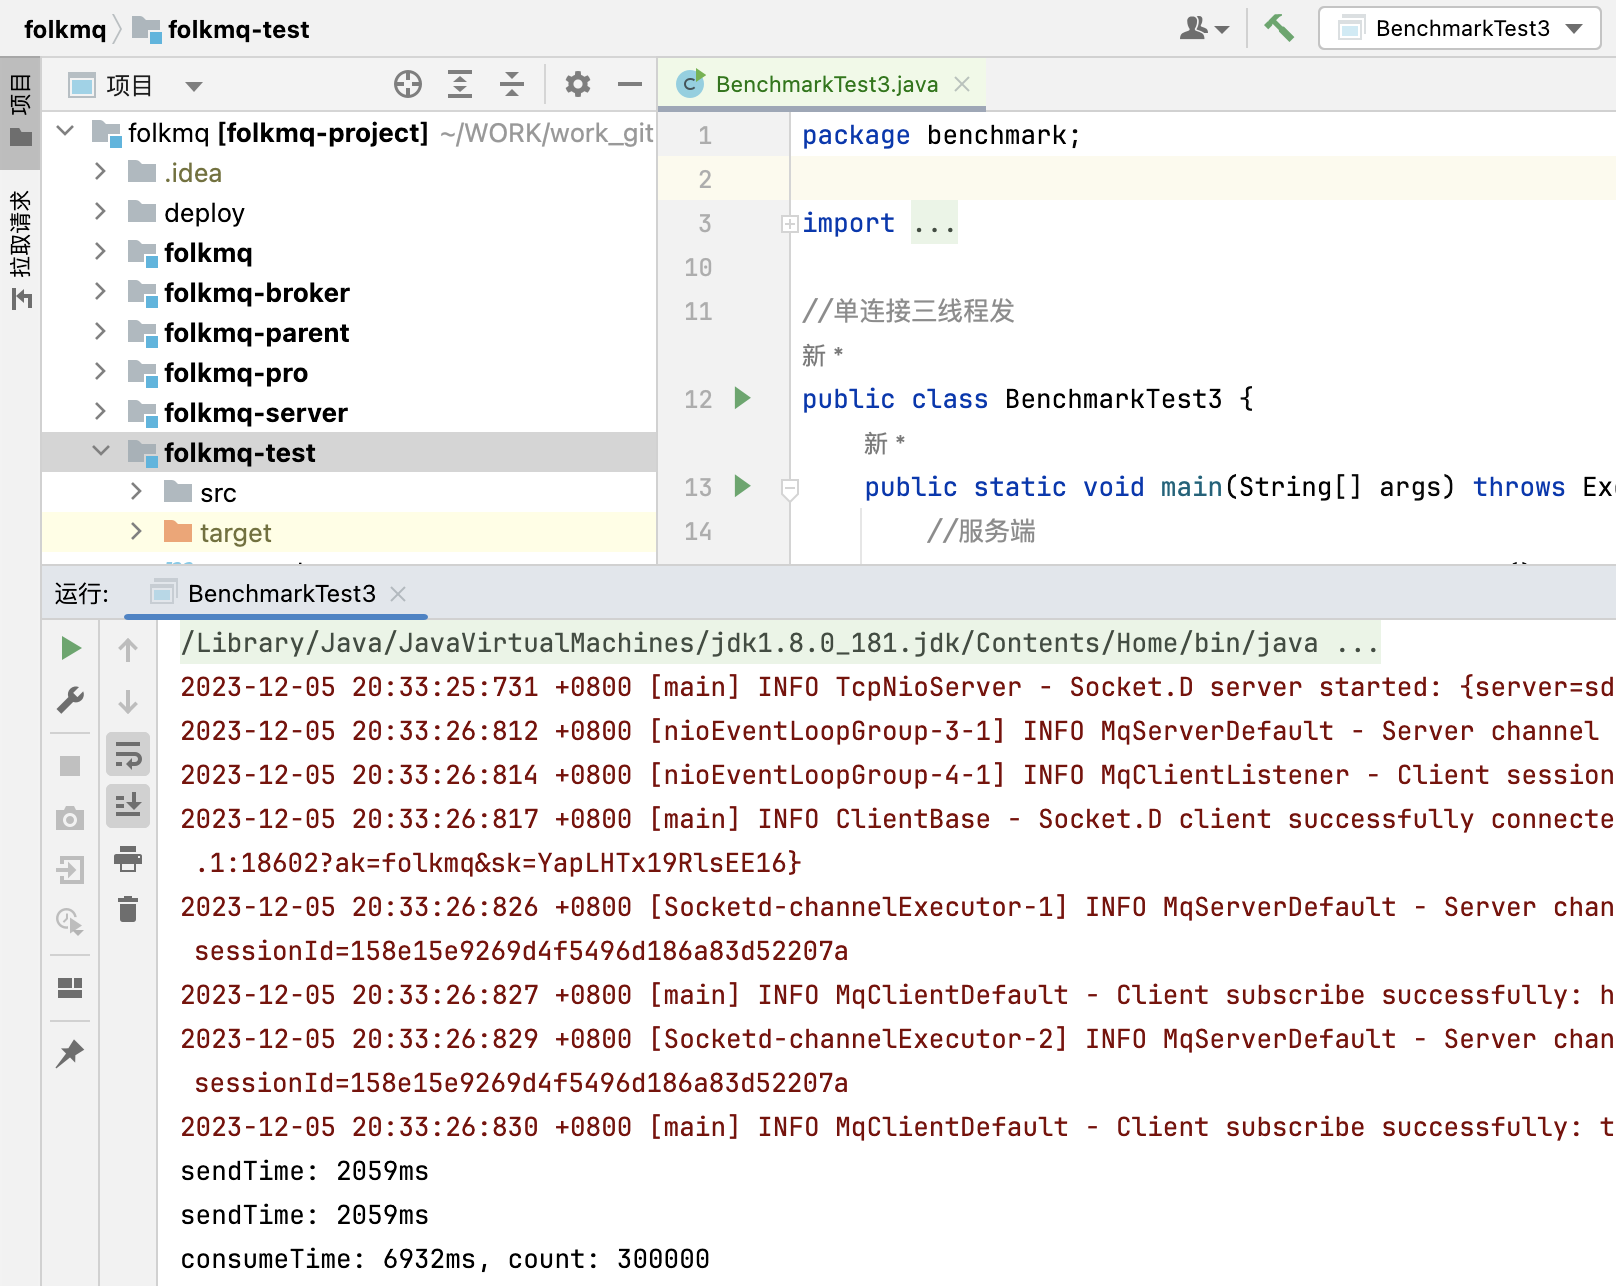Click the exit/attach arrow icon in run toolbar
The height and width of the screenshot is (1286, 1616).
coord(70,870)
